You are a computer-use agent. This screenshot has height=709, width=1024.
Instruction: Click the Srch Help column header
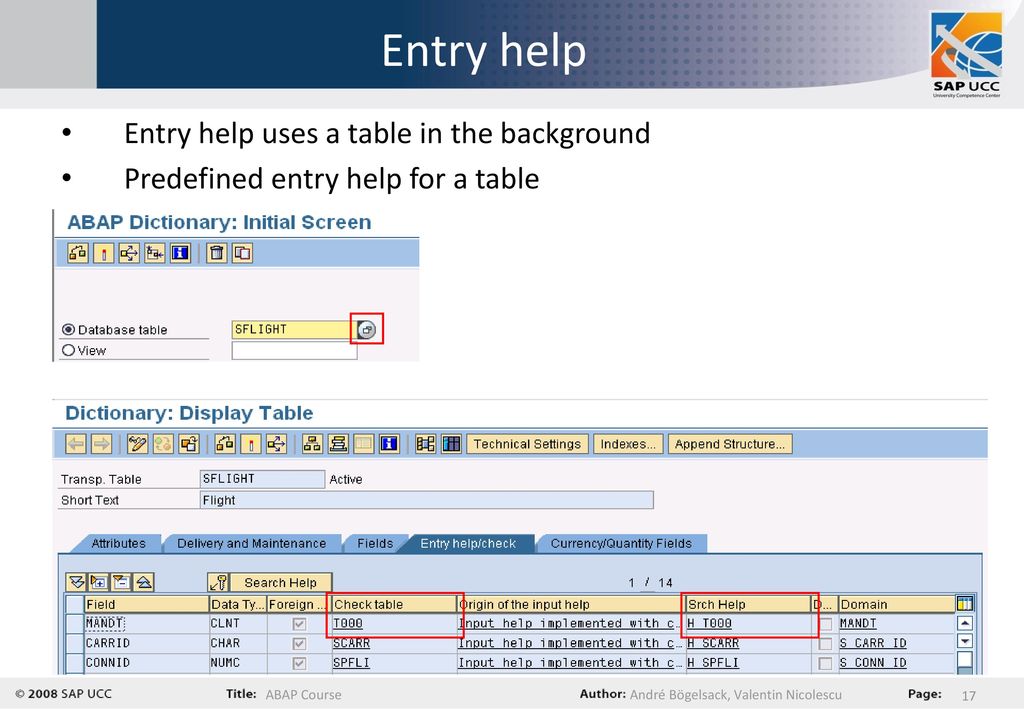click(747, 605)
